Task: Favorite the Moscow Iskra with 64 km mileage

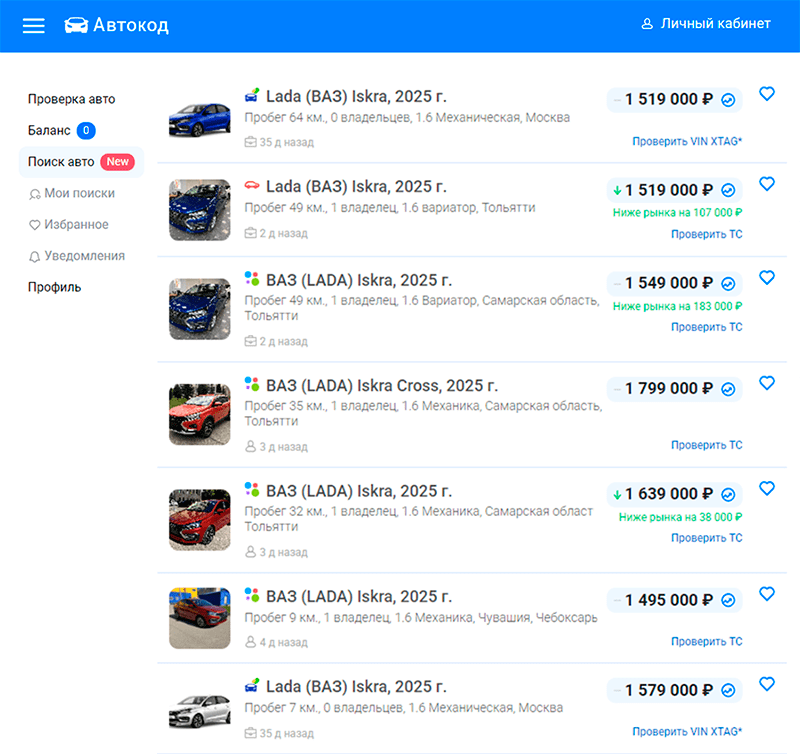Action: [x=767, y=94]
